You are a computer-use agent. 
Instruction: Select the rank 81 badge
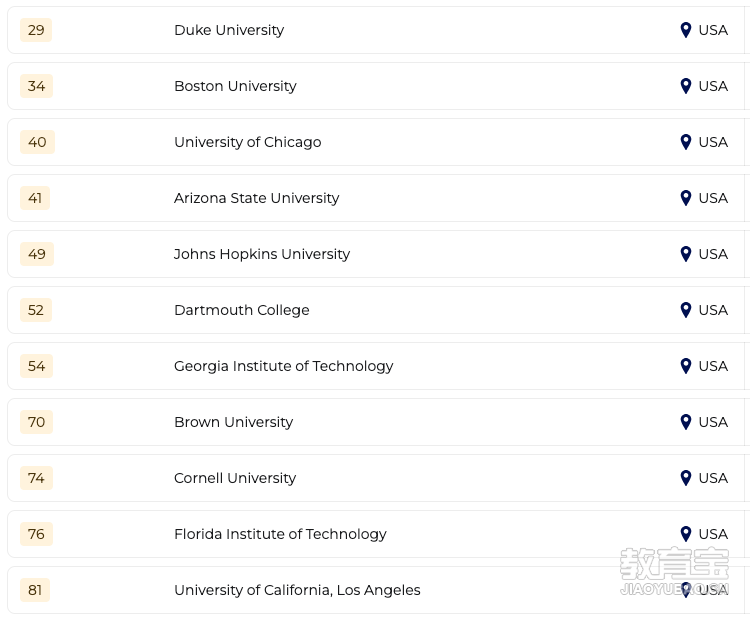pyautogui.click(x=35, y=590)
